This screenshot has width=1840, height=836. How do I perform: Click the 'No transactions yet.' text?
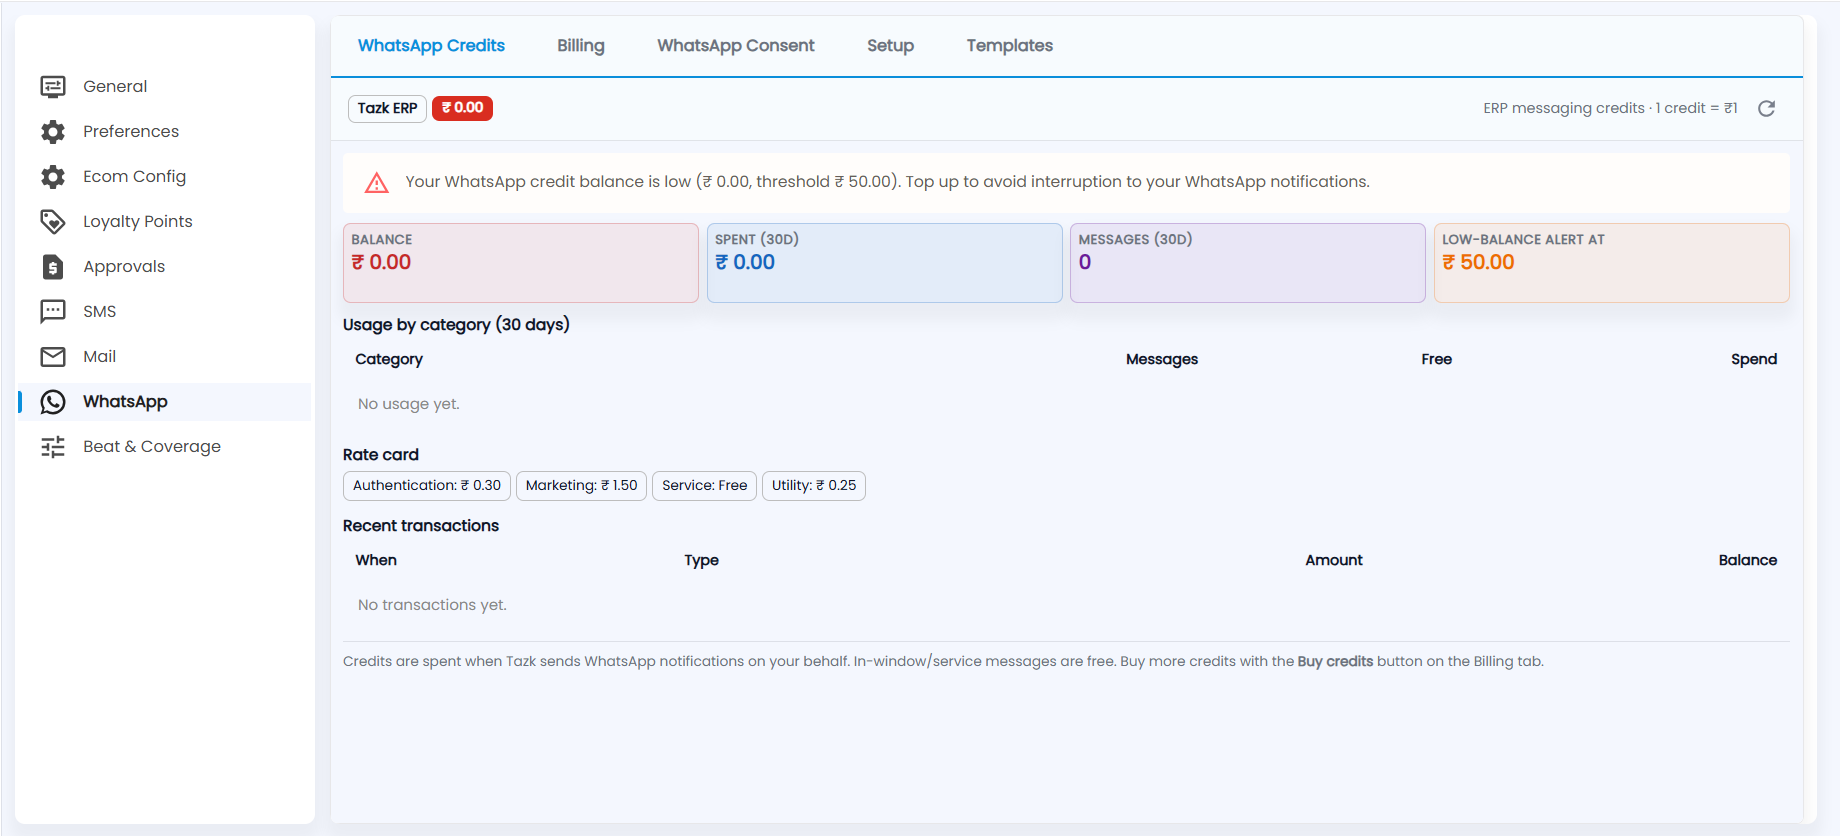point(432,606)
